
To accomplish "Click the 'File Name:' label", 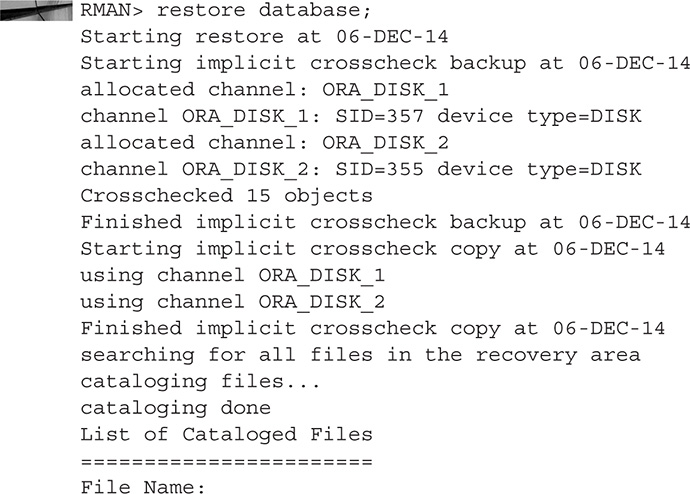I will pyautogui.click(x=143, y=487).
